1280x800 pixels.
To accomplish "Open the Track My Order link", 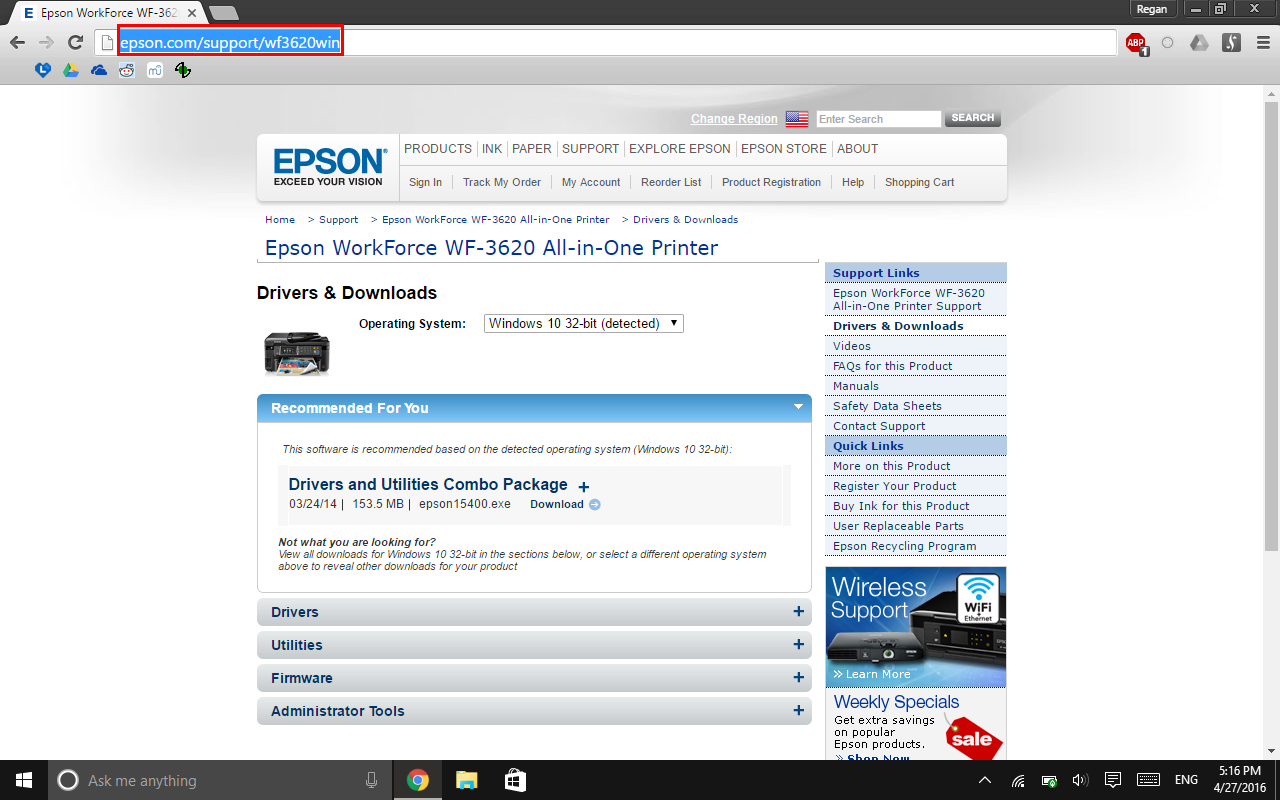I will (502, 182).
